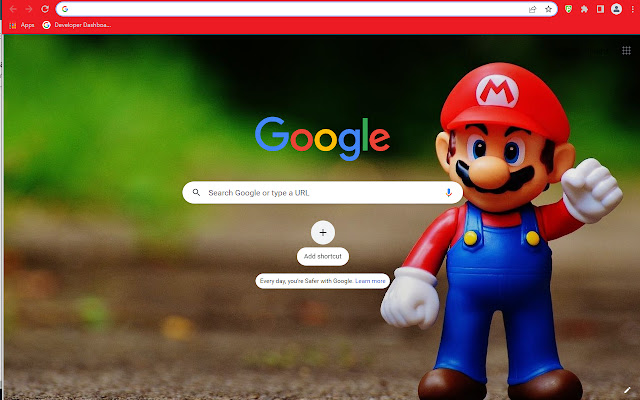Share this page via the share icon
640x400 pixels.
(532, 9)
